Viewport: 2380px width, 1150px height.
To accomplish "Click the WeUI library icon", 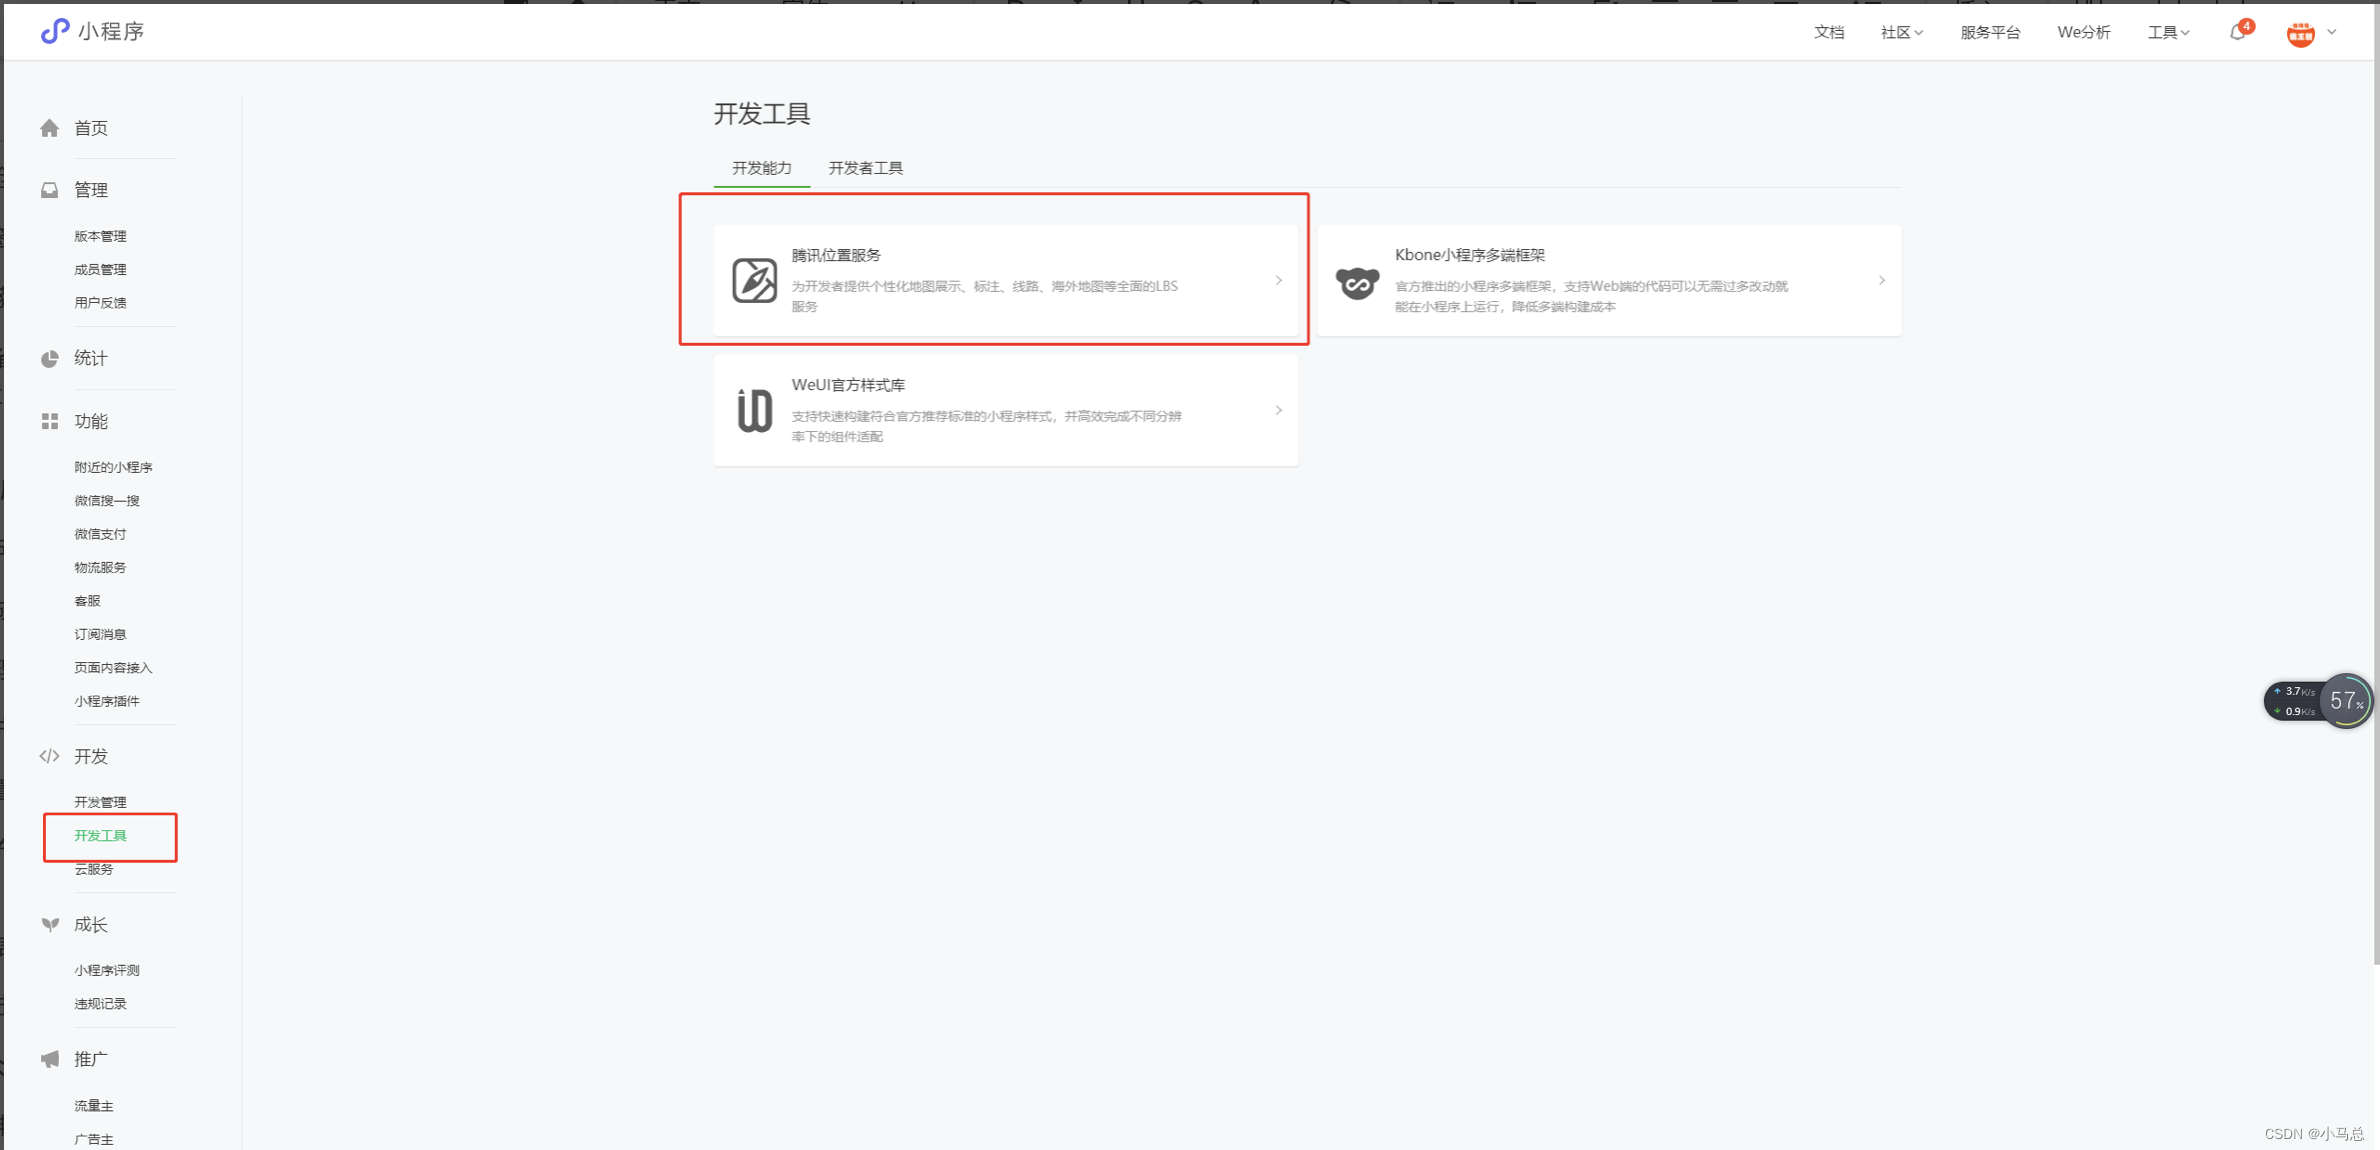I will click(x=754, y=410).
